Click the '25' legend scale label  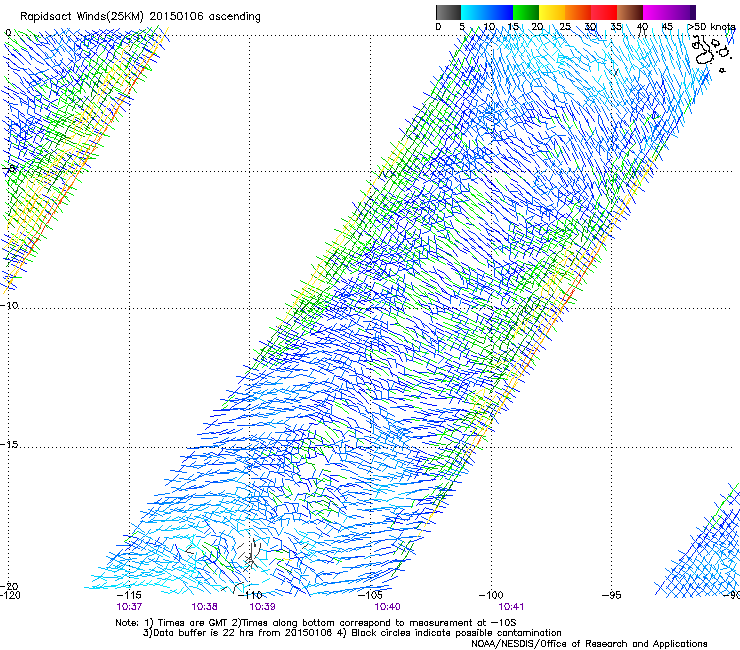564,27
